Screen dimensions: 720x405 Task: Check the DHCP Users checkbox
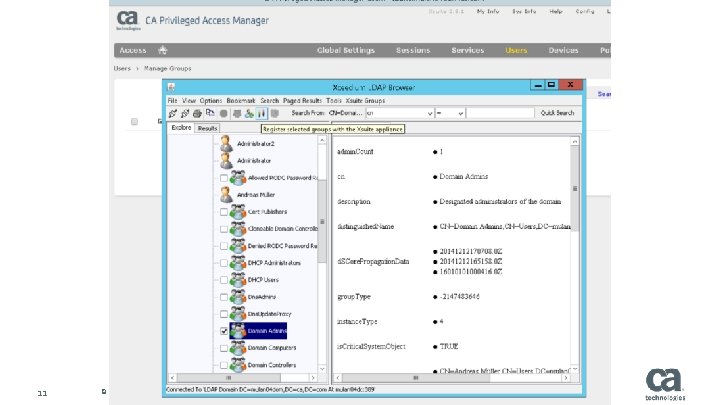coord(224,280)
